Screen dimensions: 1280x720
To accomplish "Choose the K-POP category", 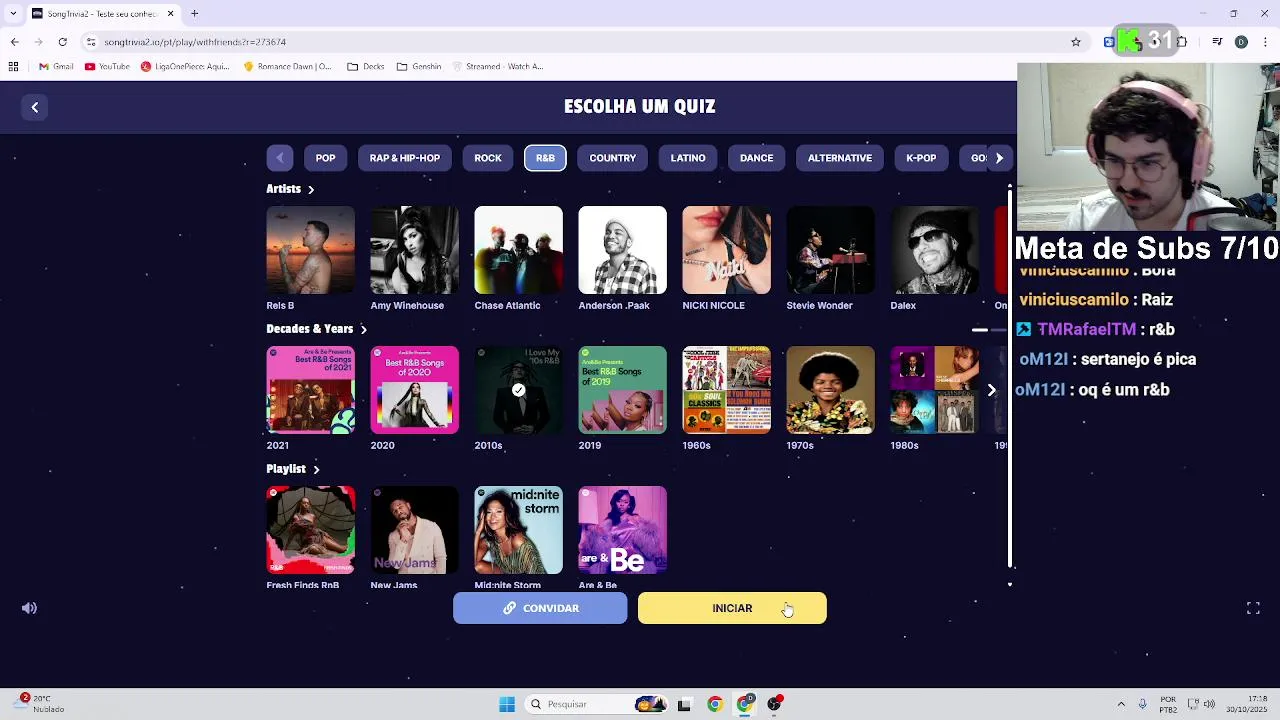I will 921,158.
